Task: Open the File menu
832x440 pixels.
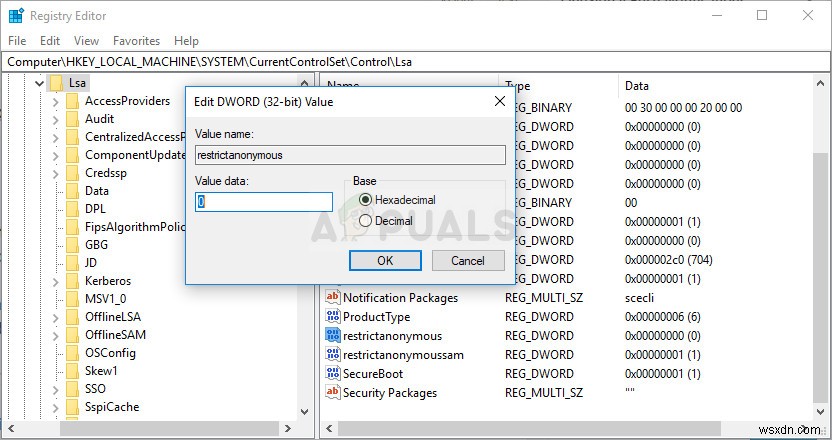Action: point(17,41)
